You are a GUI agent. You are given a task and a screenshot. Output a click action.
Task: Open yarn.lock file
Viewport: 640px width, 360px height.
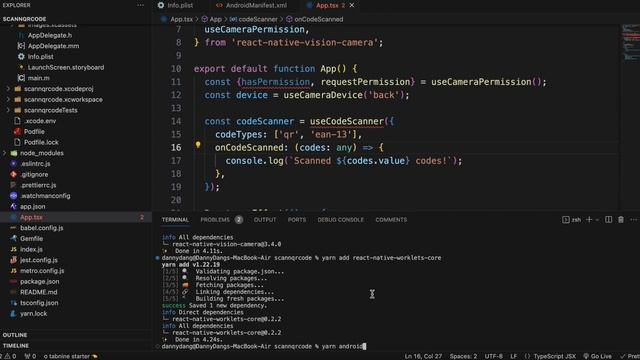tap(33, 313)
